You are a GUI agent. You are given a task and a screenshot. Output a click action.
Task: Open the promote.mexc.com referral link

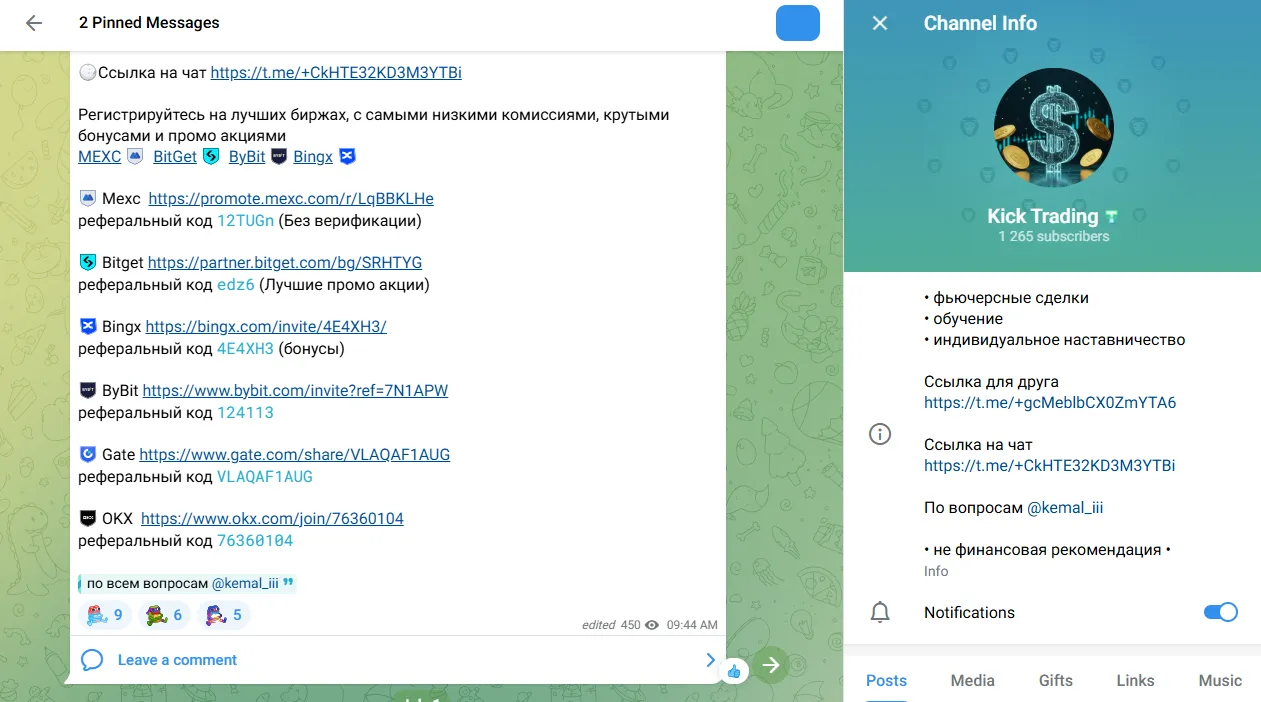tap(291, 198)
